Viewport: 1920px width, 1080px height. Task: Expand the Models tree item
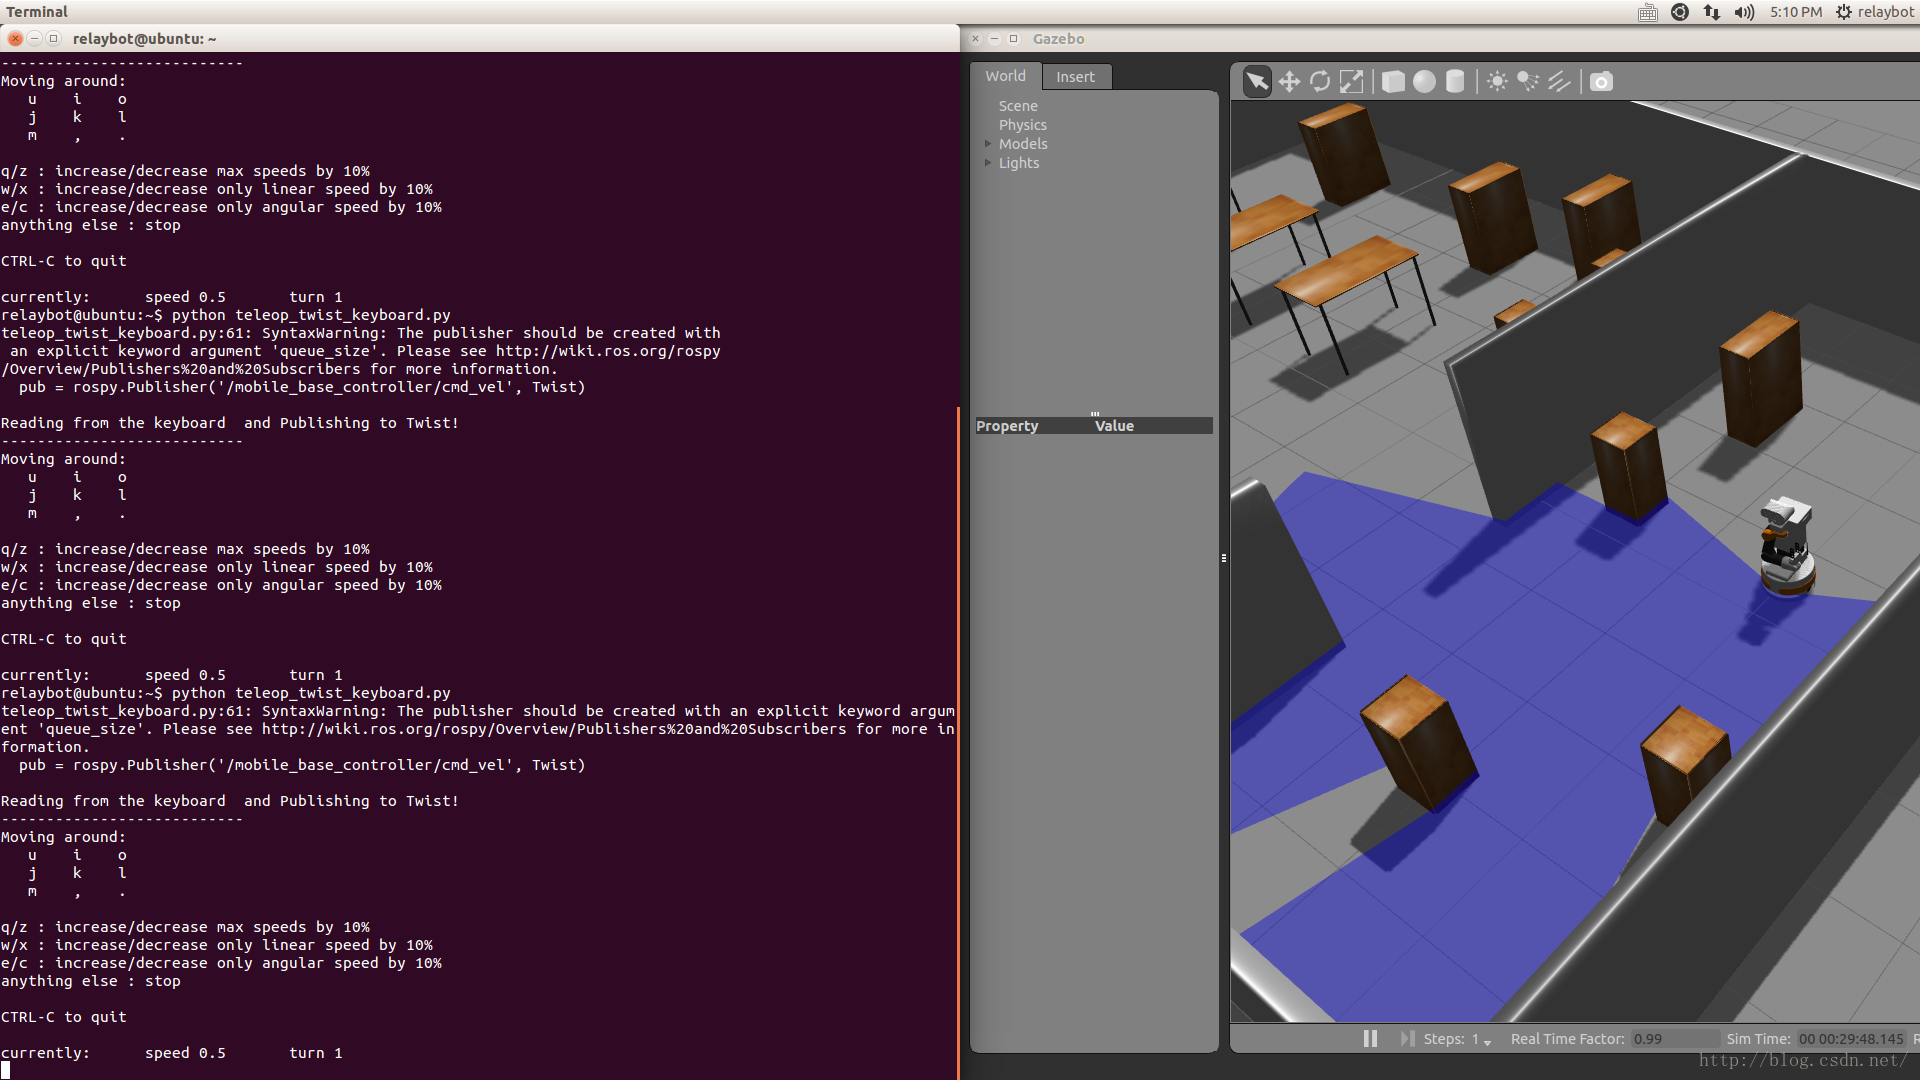click(x=988, y=144)
